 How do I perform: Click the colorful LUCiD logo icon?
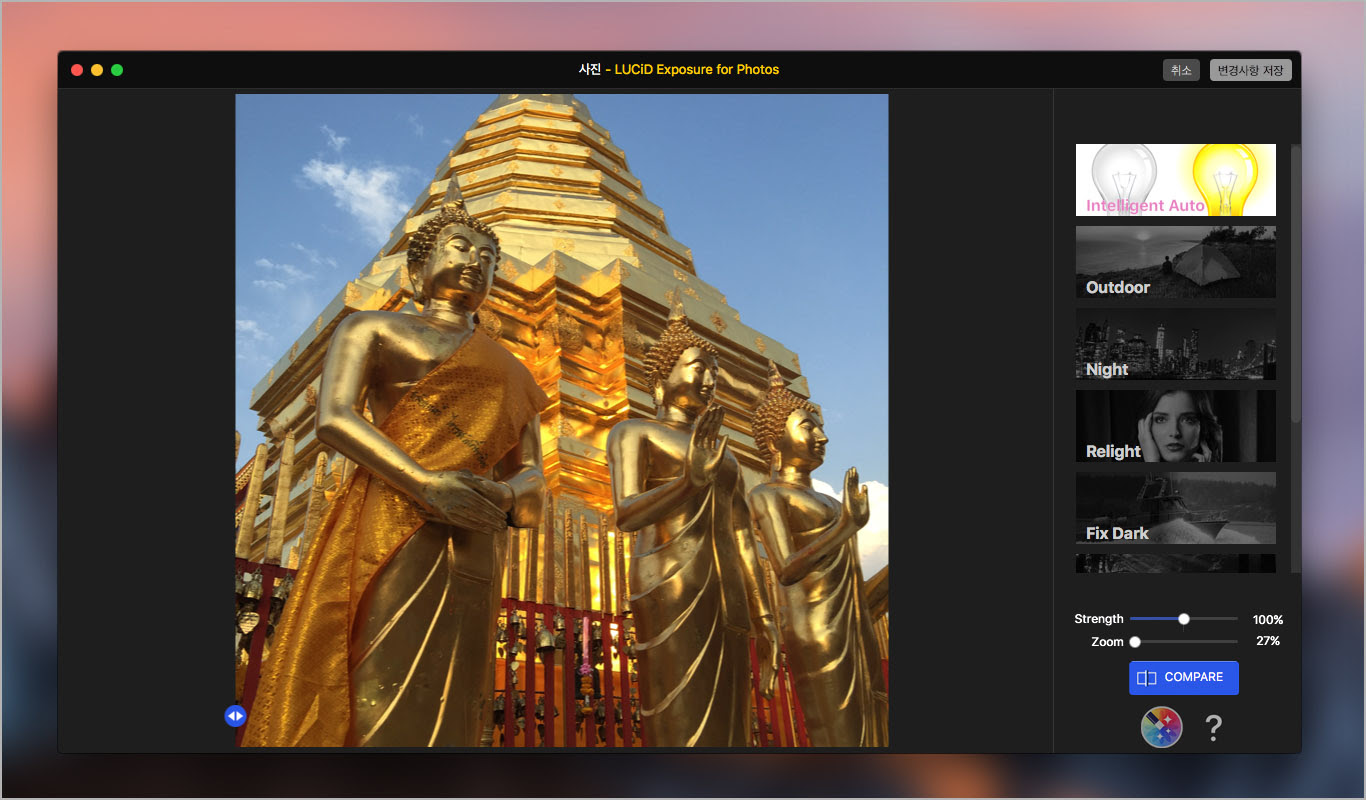click(x=1162, y=727)
